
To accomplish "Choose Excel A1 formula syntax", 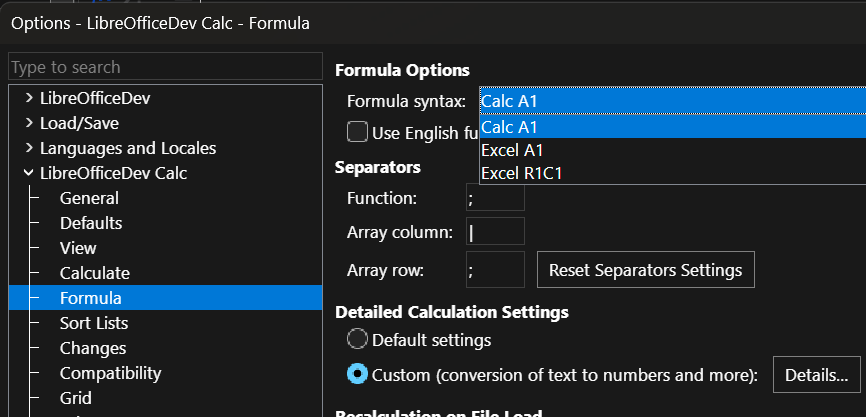I will pyautogui.click(x=673, y=150).
